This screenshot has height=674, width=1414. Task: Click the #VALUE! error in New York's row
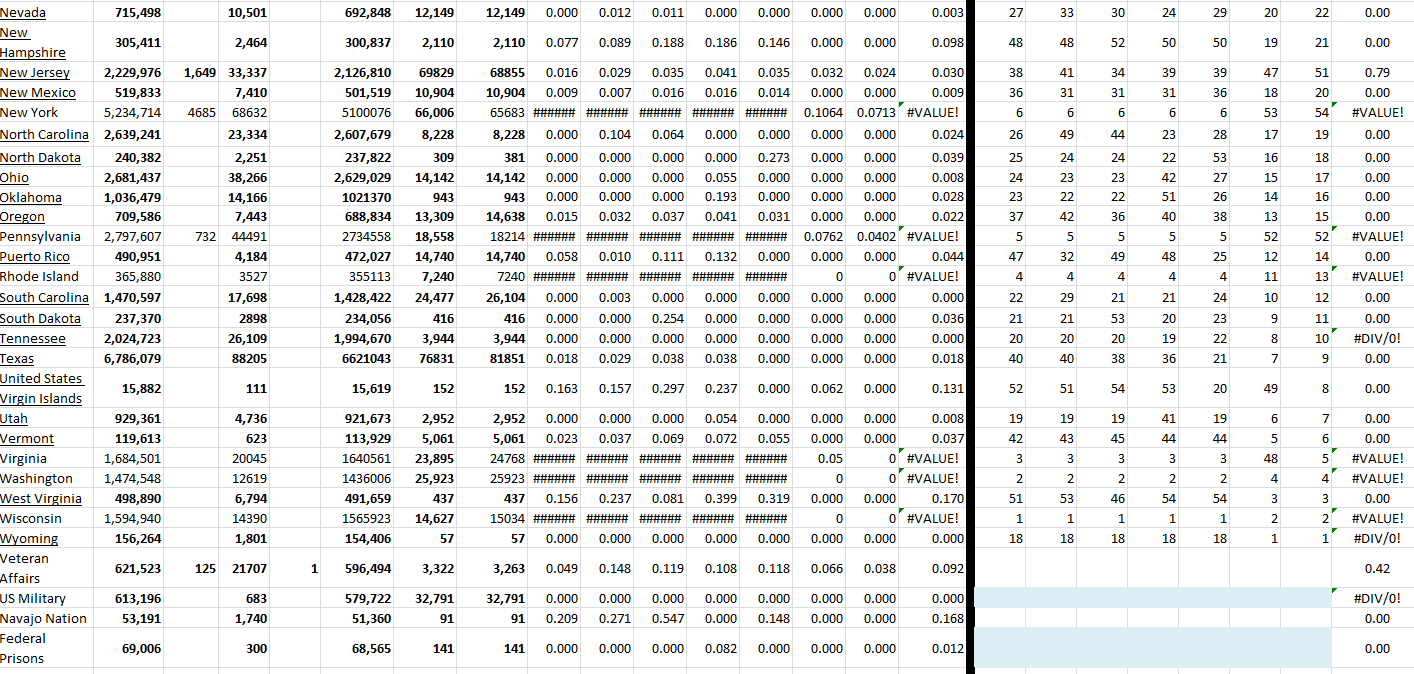[x=934, y=112]
